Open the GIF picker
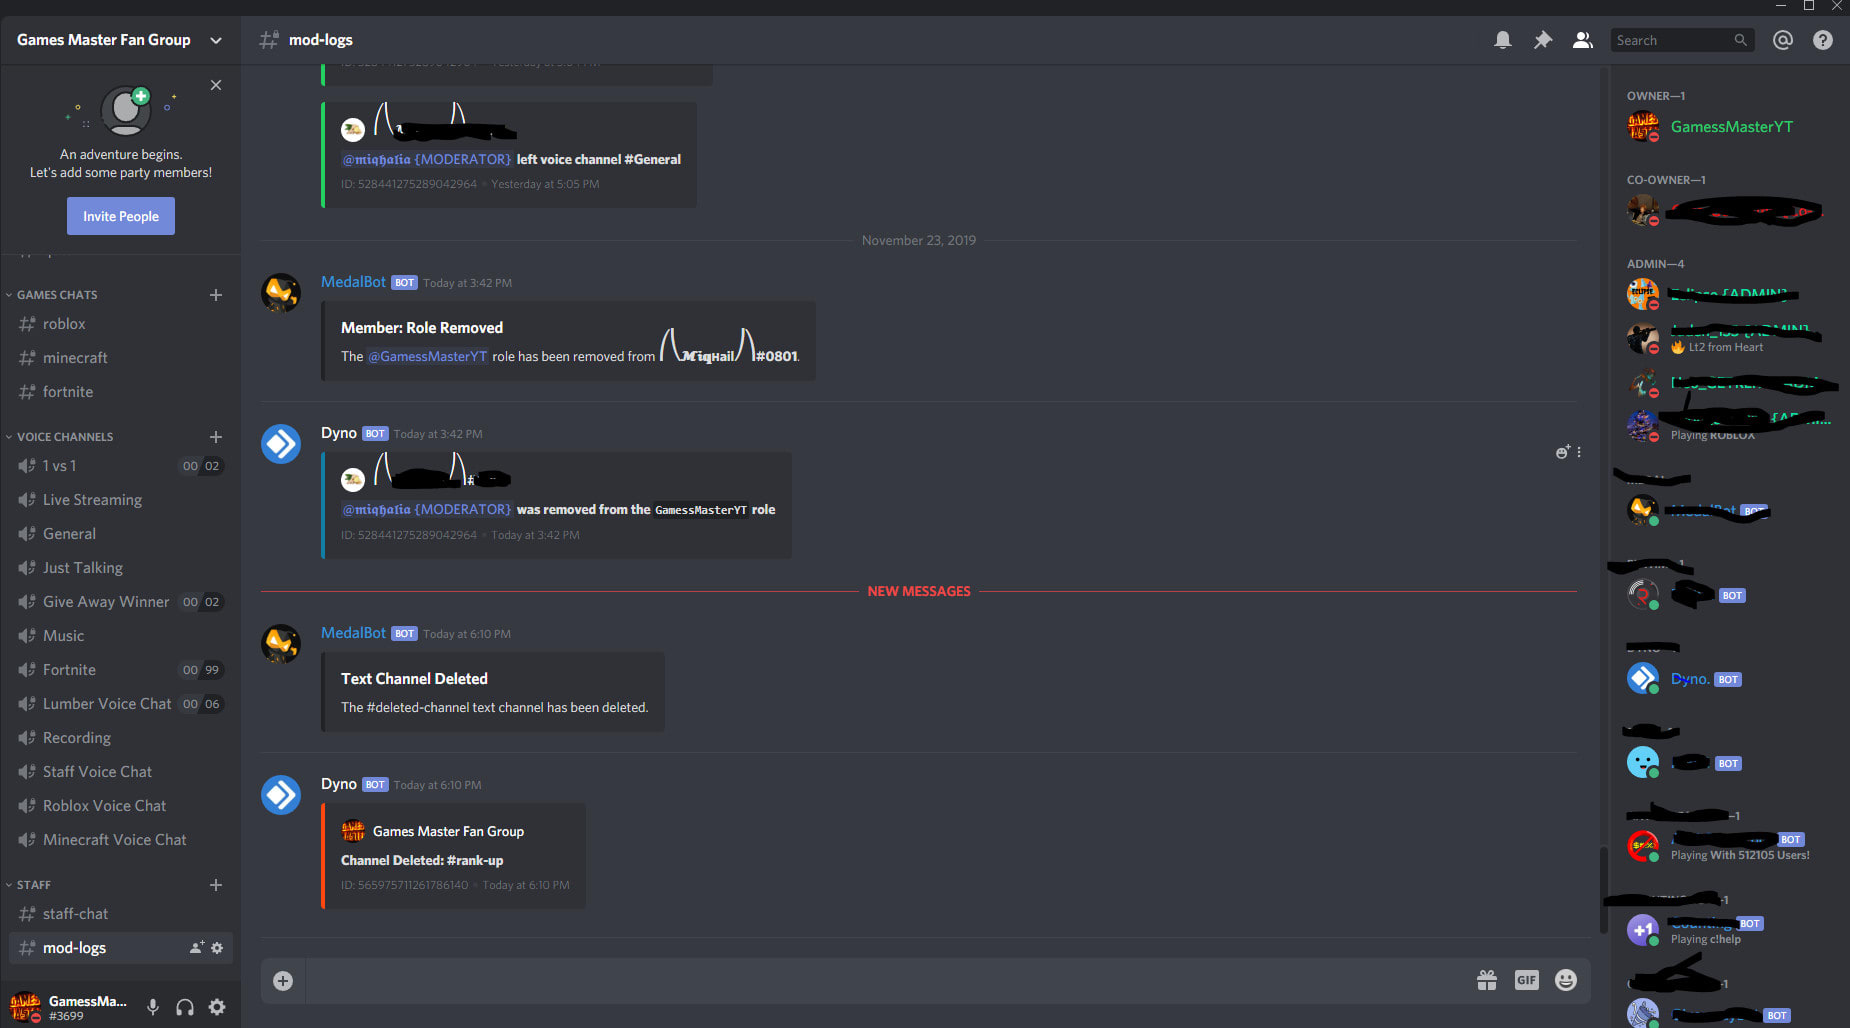This screenshot has height=1028, width=1850. (x=1526, y=980)
